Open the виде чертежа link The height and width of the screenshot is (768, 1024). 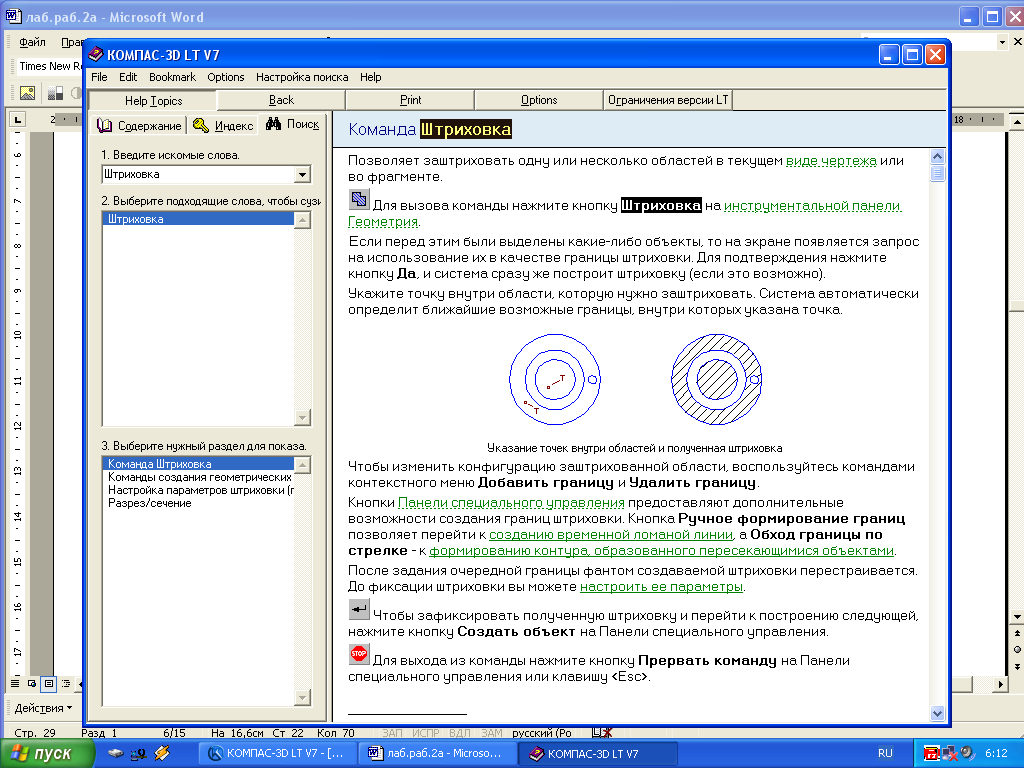(831, 161)
